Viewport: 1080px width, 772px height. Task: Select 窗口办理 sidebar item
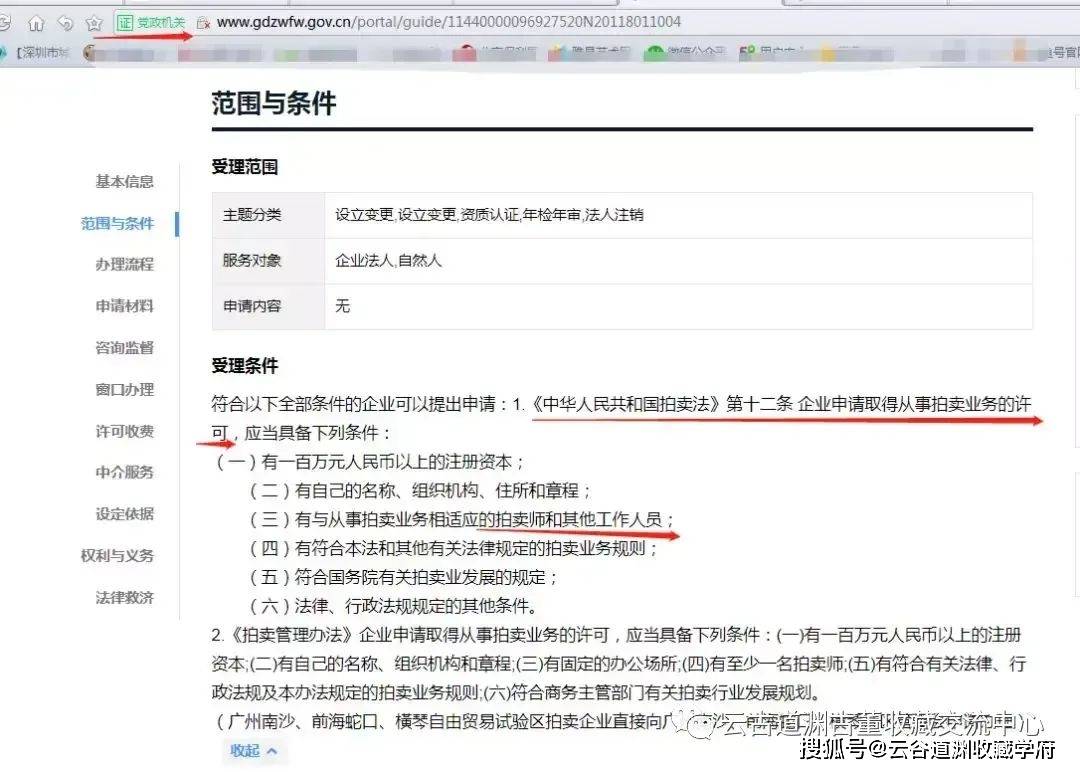[124, 389]
